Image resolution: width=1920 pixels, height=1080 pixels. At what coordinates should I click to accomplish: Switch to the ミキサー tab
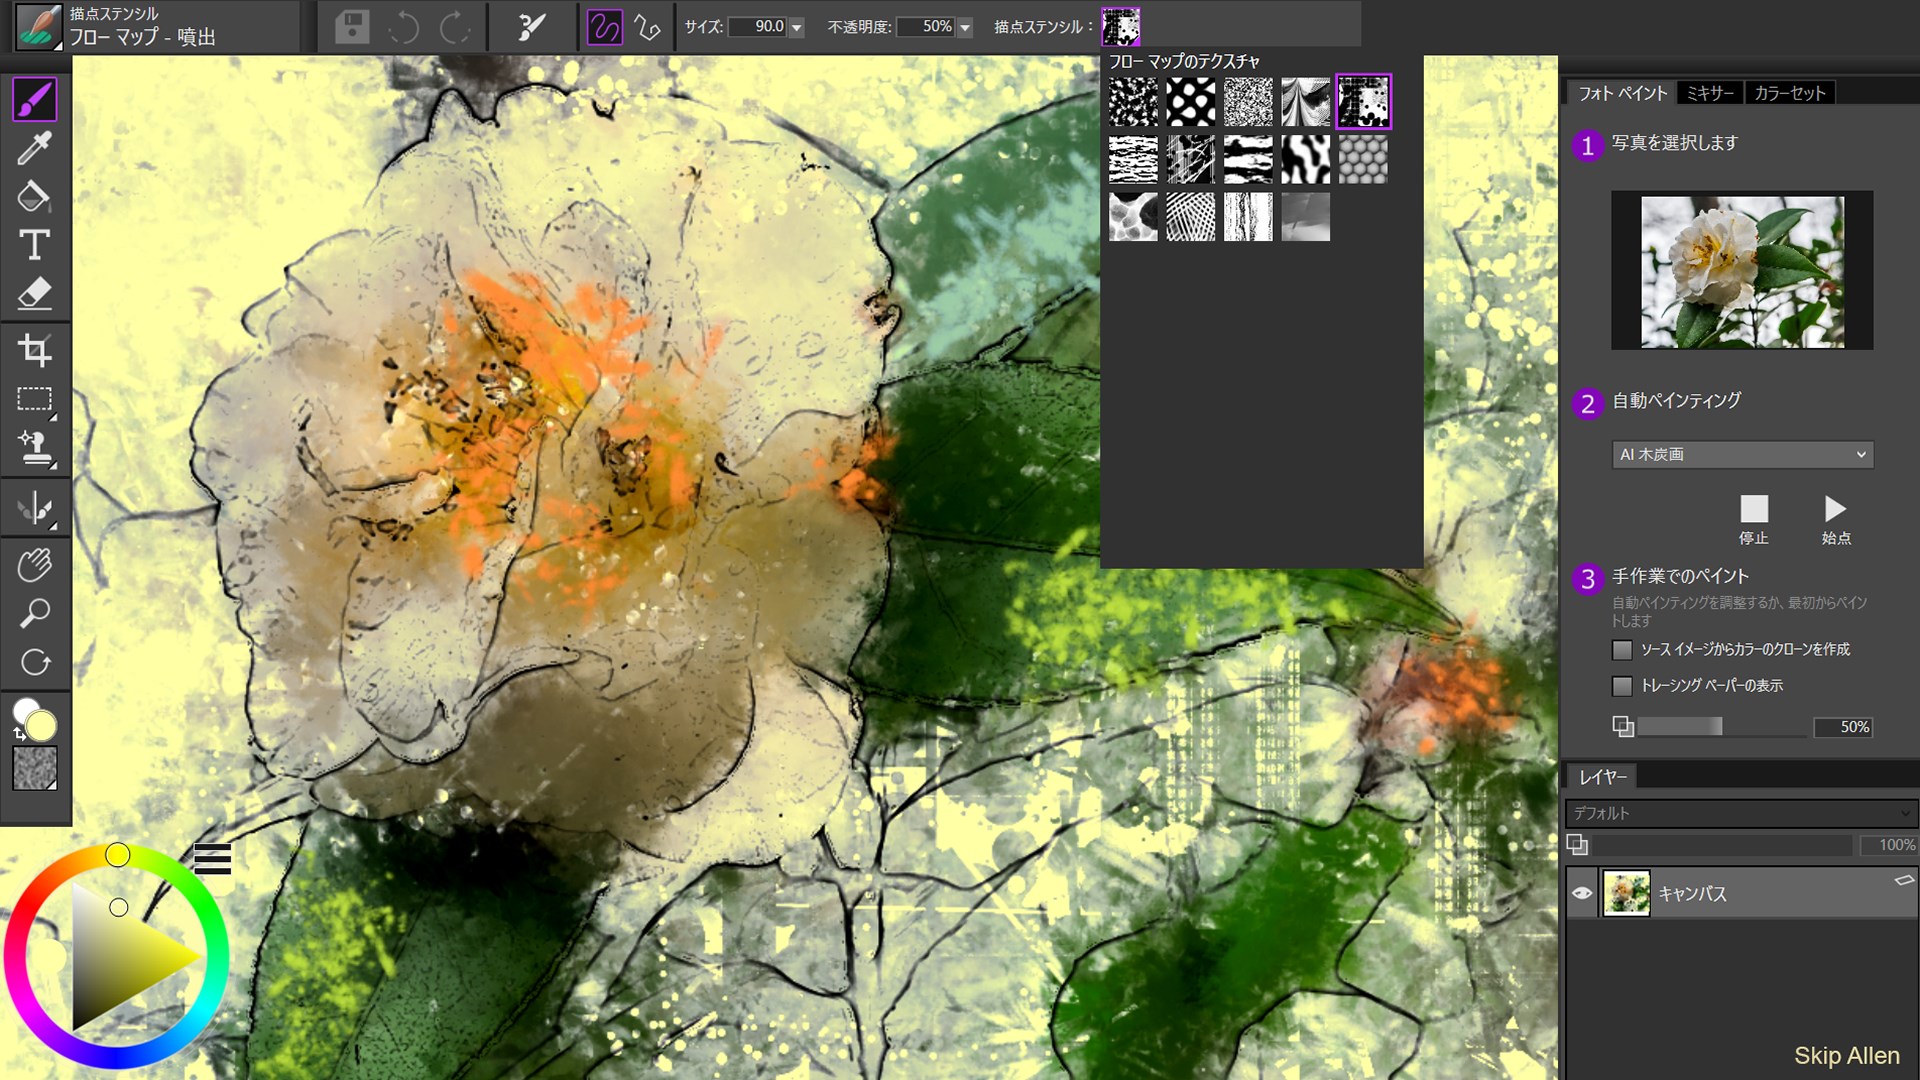point(1710,93)
